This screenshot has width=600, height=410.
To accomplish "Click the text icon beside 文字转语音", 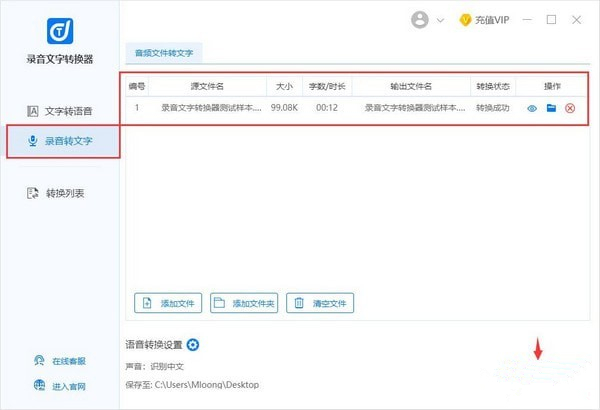I will pos(33,111).
